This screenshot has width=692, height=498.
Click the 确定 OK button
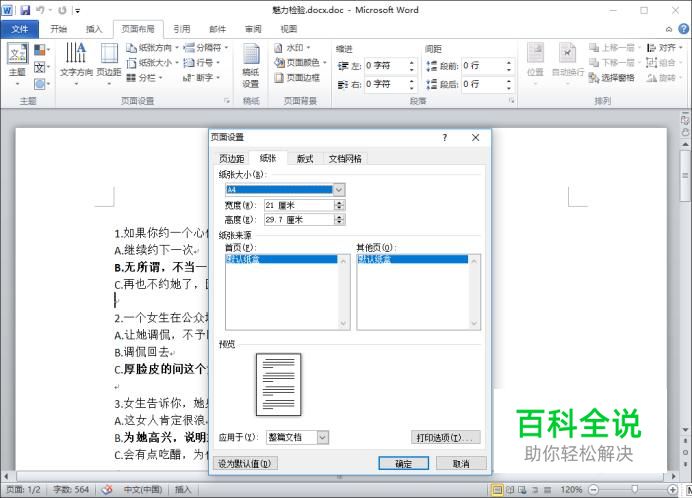pos(403,464)
